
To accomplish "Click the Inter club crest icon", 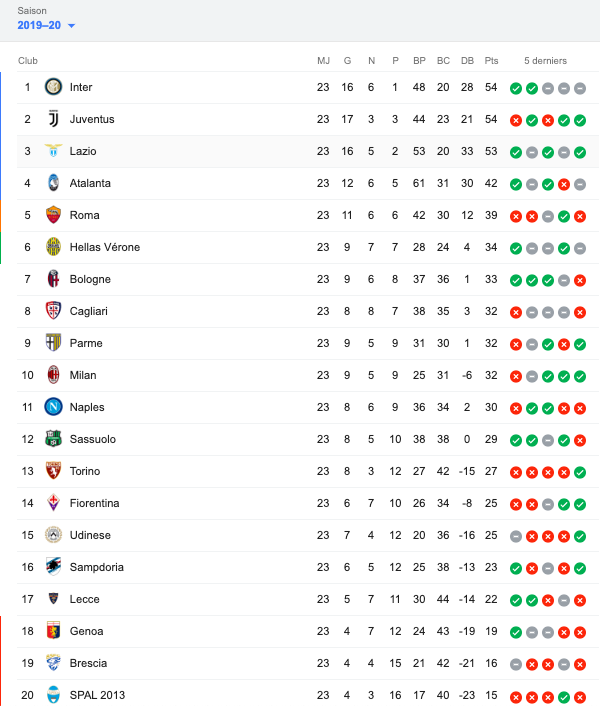I will pos(53,86).
